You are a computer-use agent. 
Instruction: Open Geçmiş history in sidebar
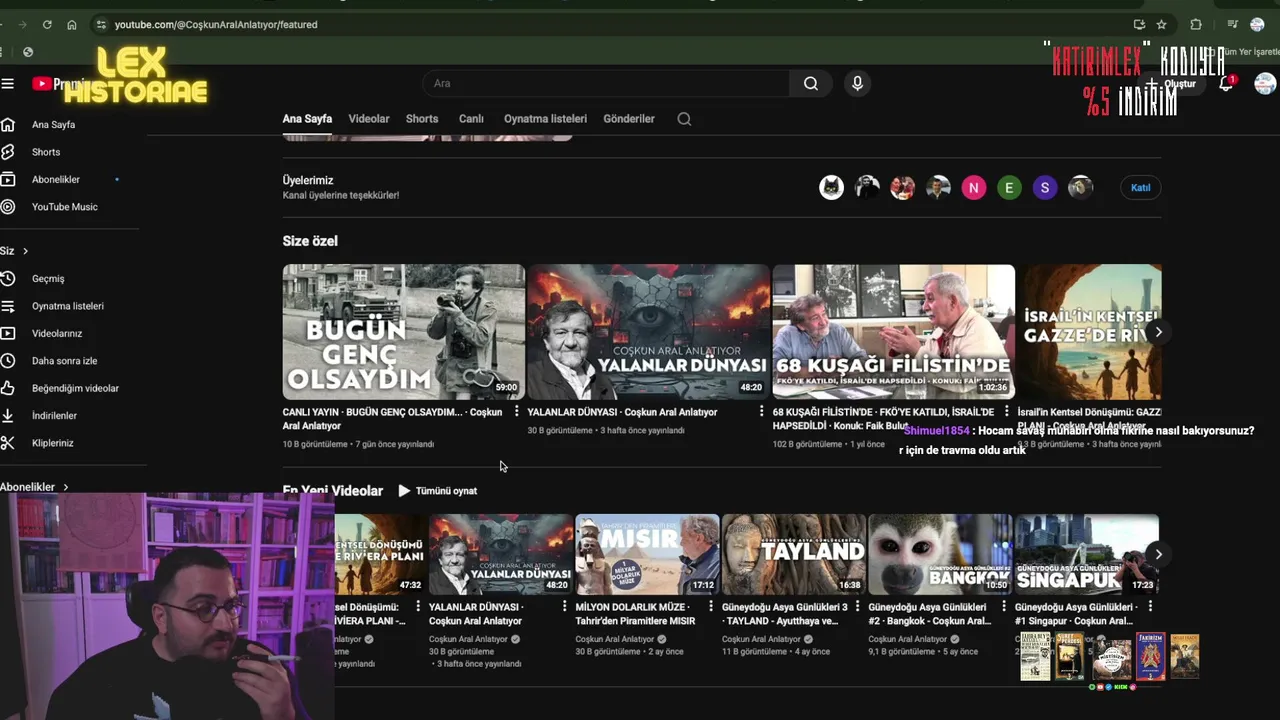coord(48,279)
